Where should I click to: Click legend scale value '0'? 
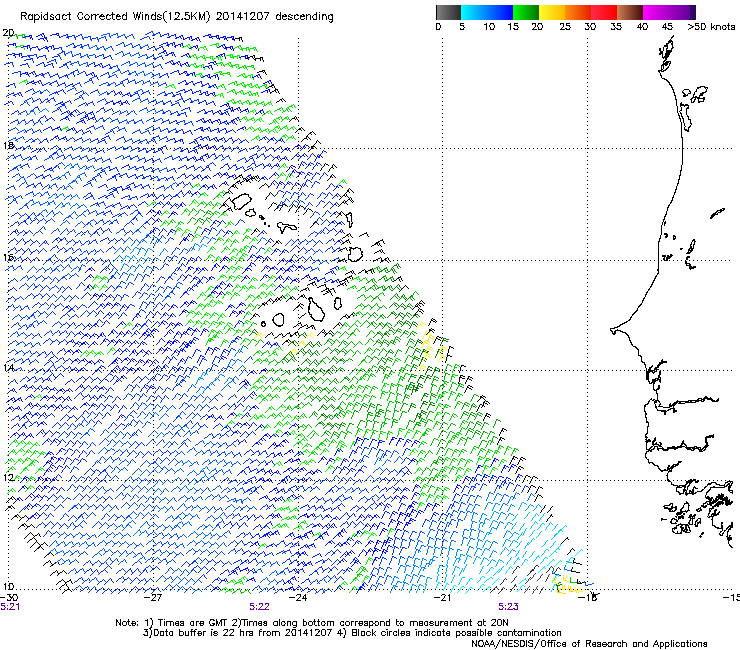point(438,27)
